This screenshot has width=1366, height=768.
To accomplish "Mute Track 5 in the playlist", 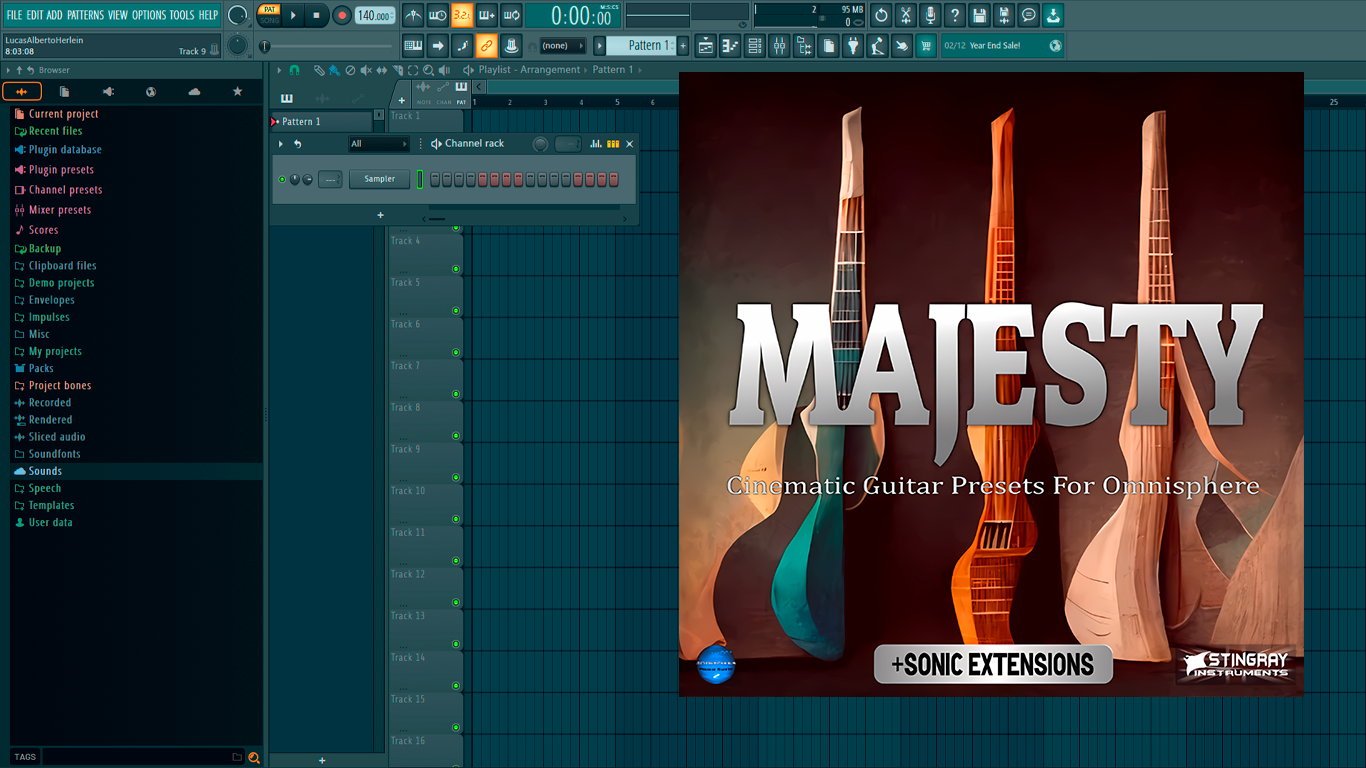I will 456,311.
